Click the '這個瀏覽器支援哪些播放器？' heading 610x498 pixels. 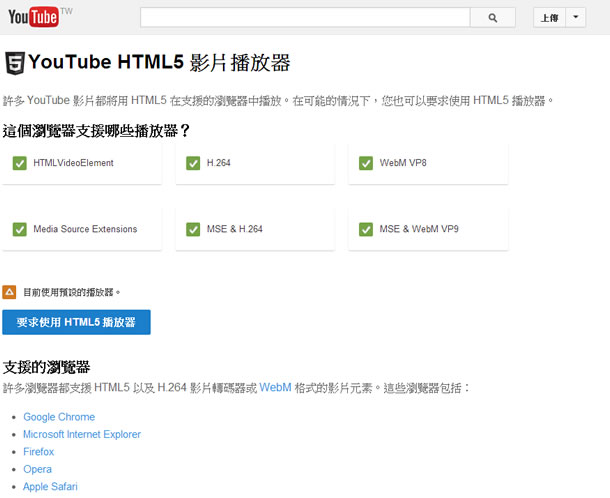pyautogui.click(x=96, y=131)
